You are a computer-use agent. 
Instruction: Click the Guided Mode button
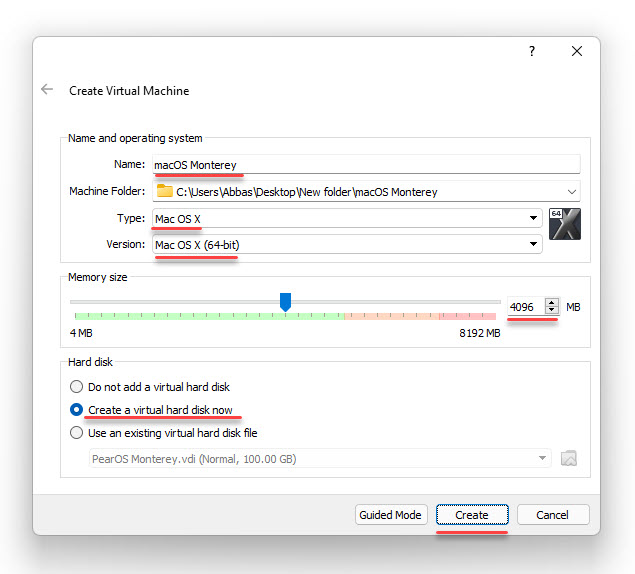click(391, 514)
